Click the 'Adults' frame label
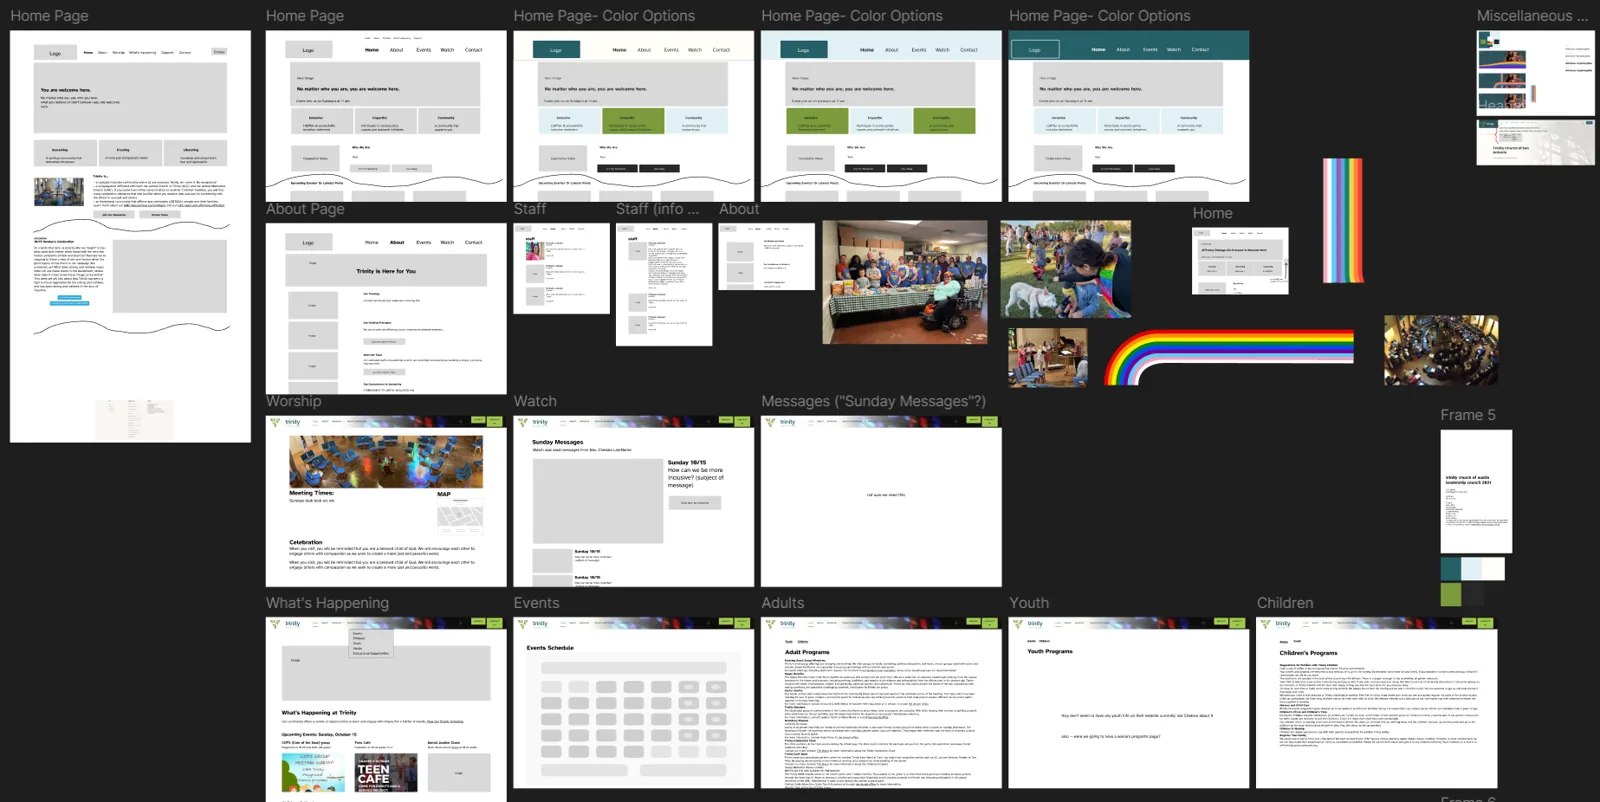Image resolution: width=1600 pixels, height=802 pixels. (782, 603)
